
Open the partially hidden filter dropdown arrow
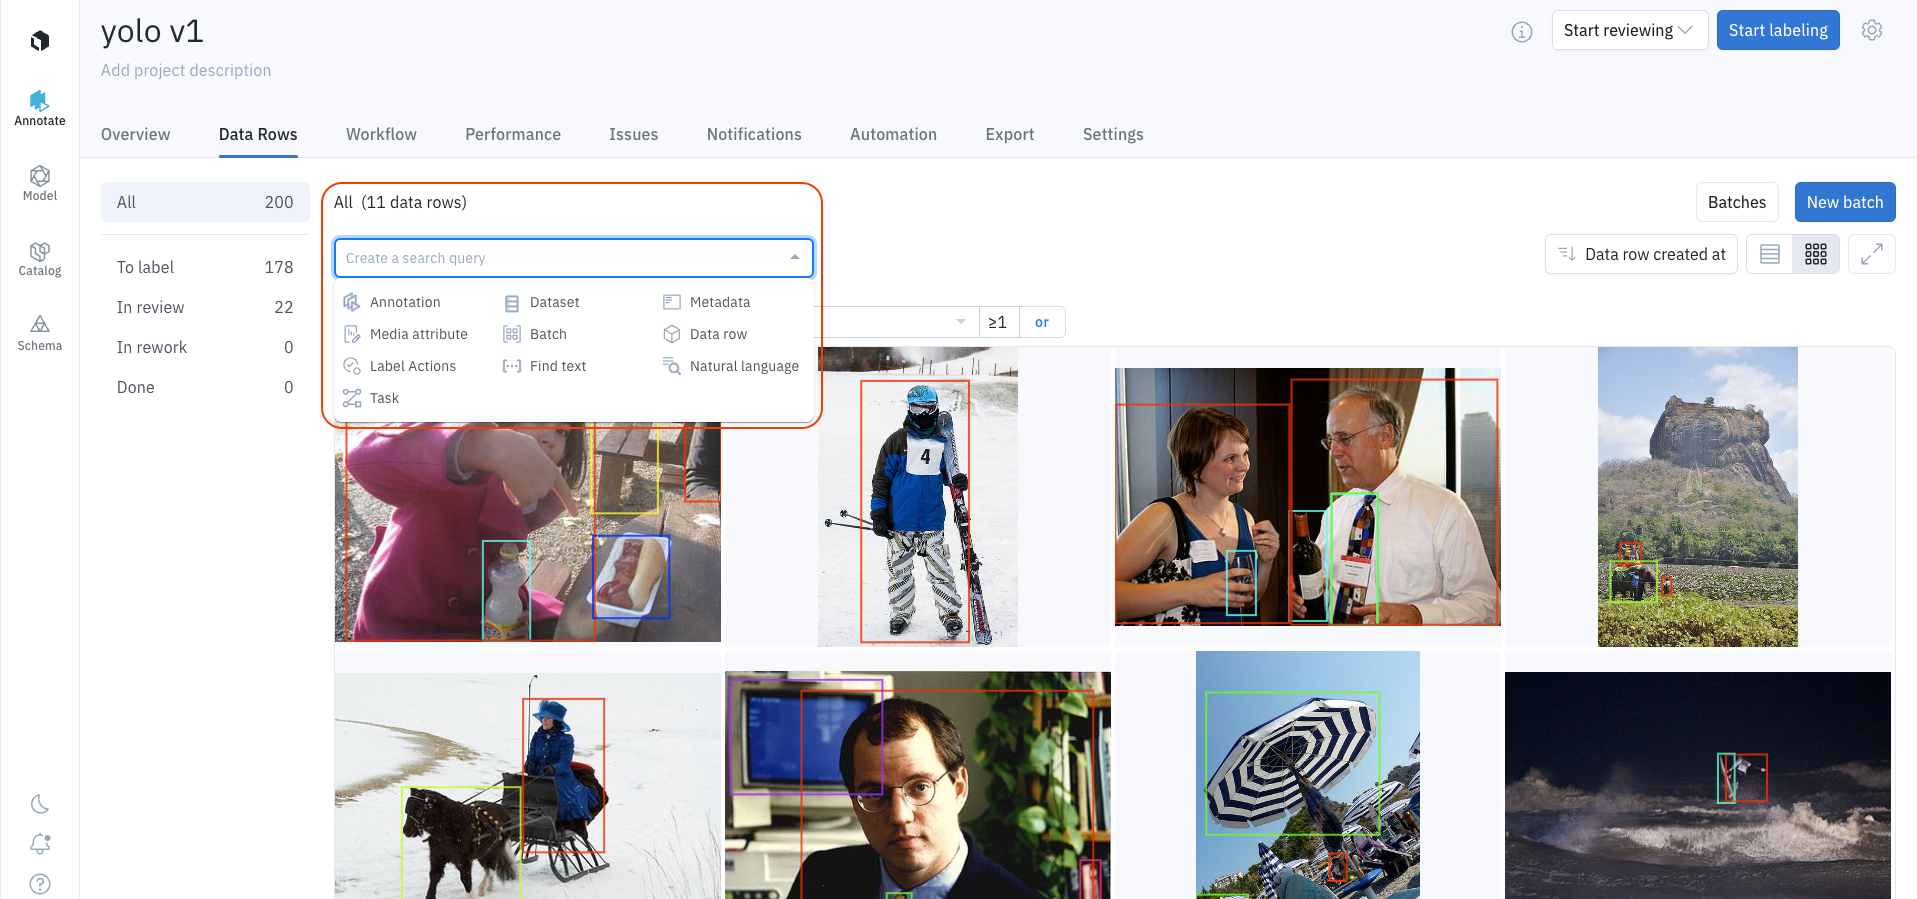pos(961,322)
